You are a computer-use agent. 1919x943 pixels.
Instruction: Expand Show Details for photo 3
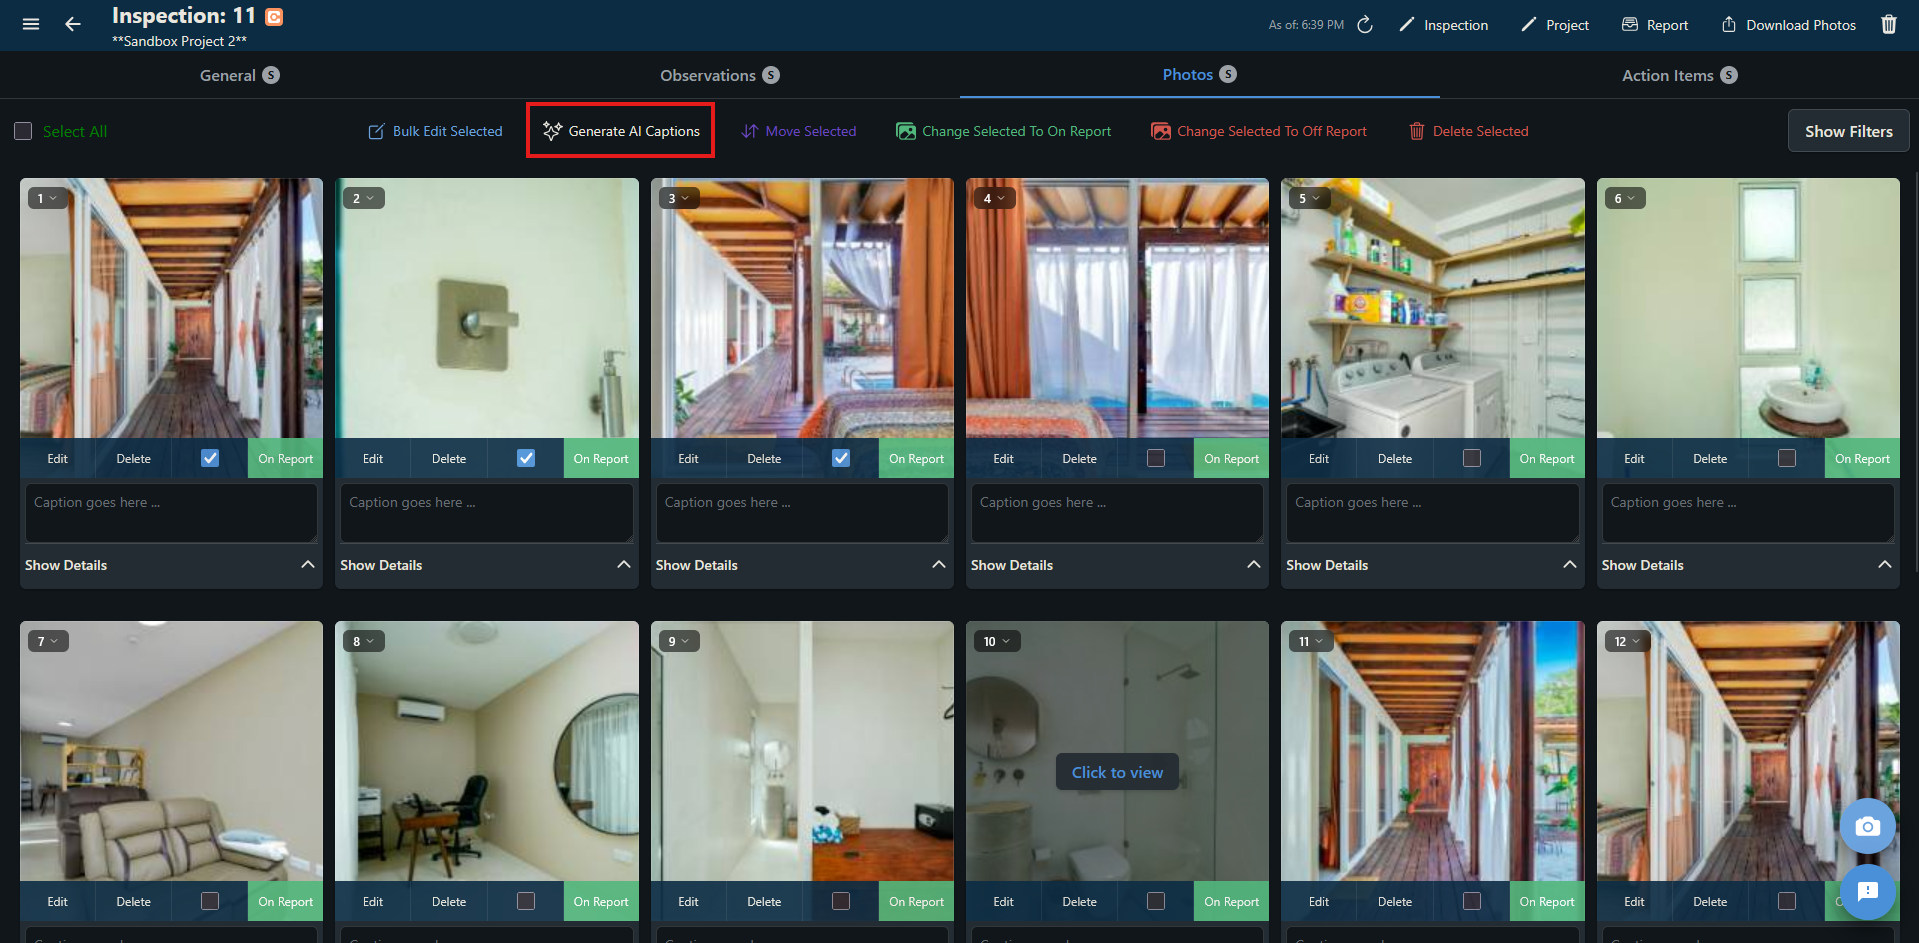tap(802, 565)
